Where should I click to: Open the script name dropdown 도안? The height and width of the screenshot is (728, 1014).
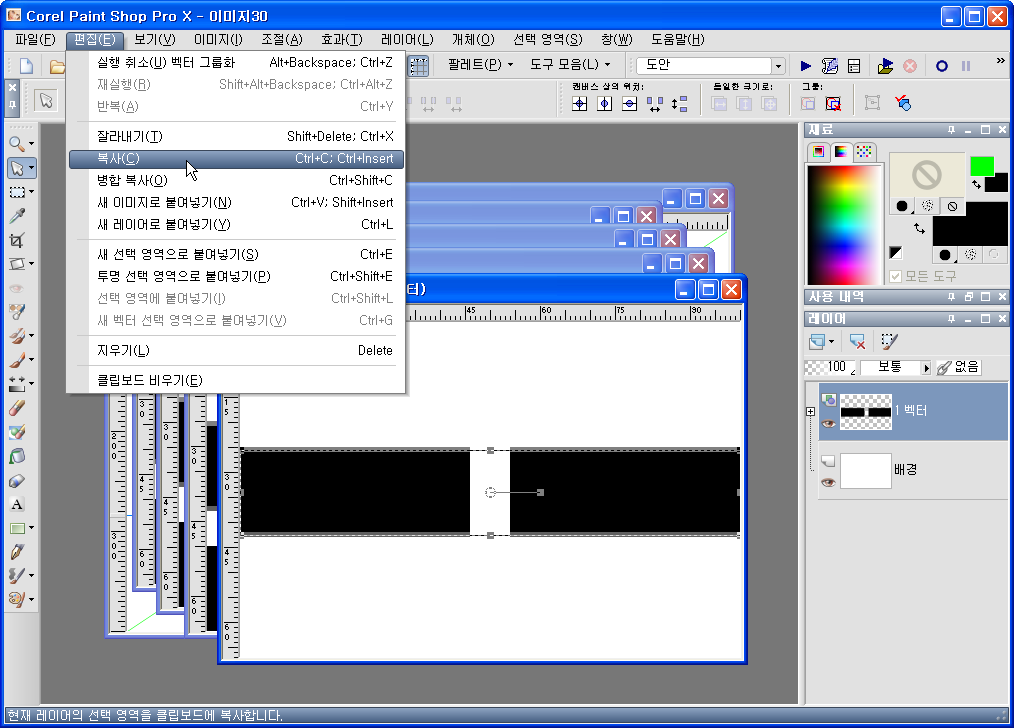[x=778, y=65]
